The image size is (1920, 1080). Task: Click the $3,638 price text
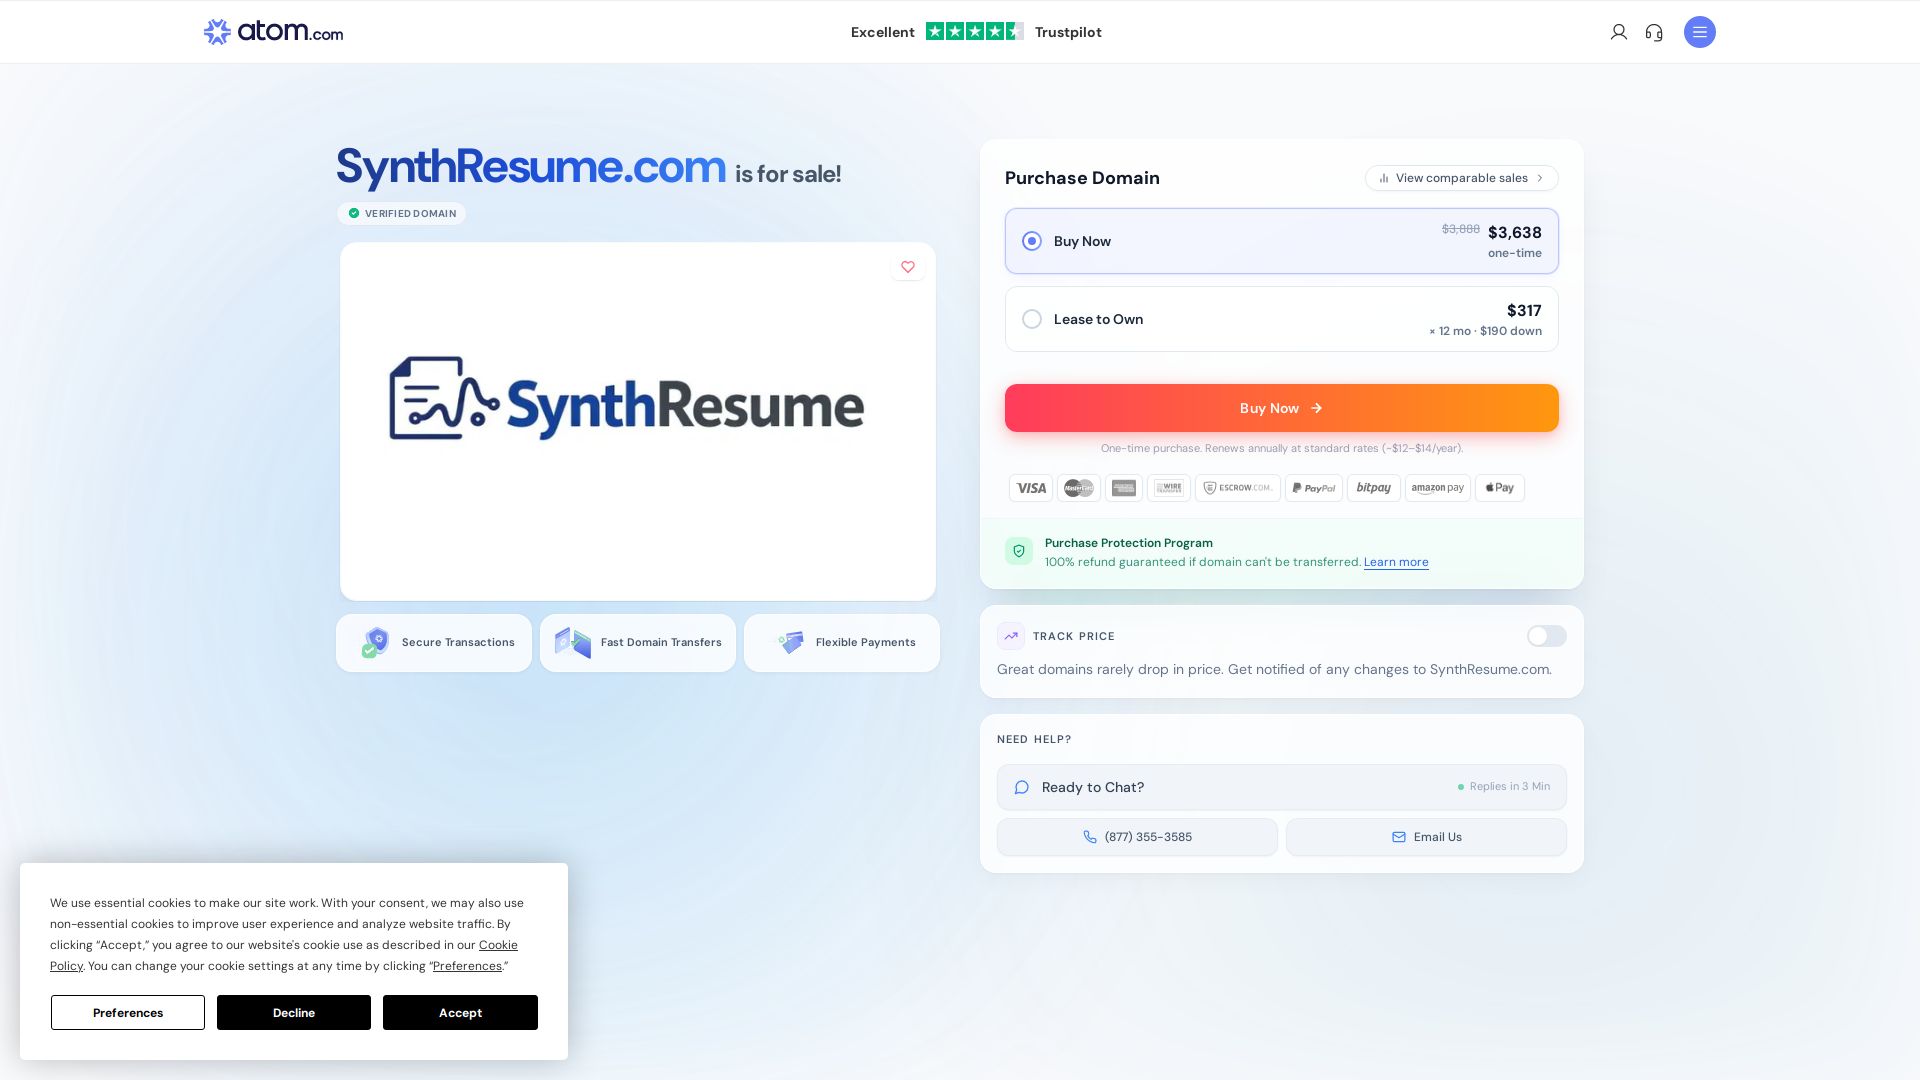pyautogui.click(x=1515, y=233)
